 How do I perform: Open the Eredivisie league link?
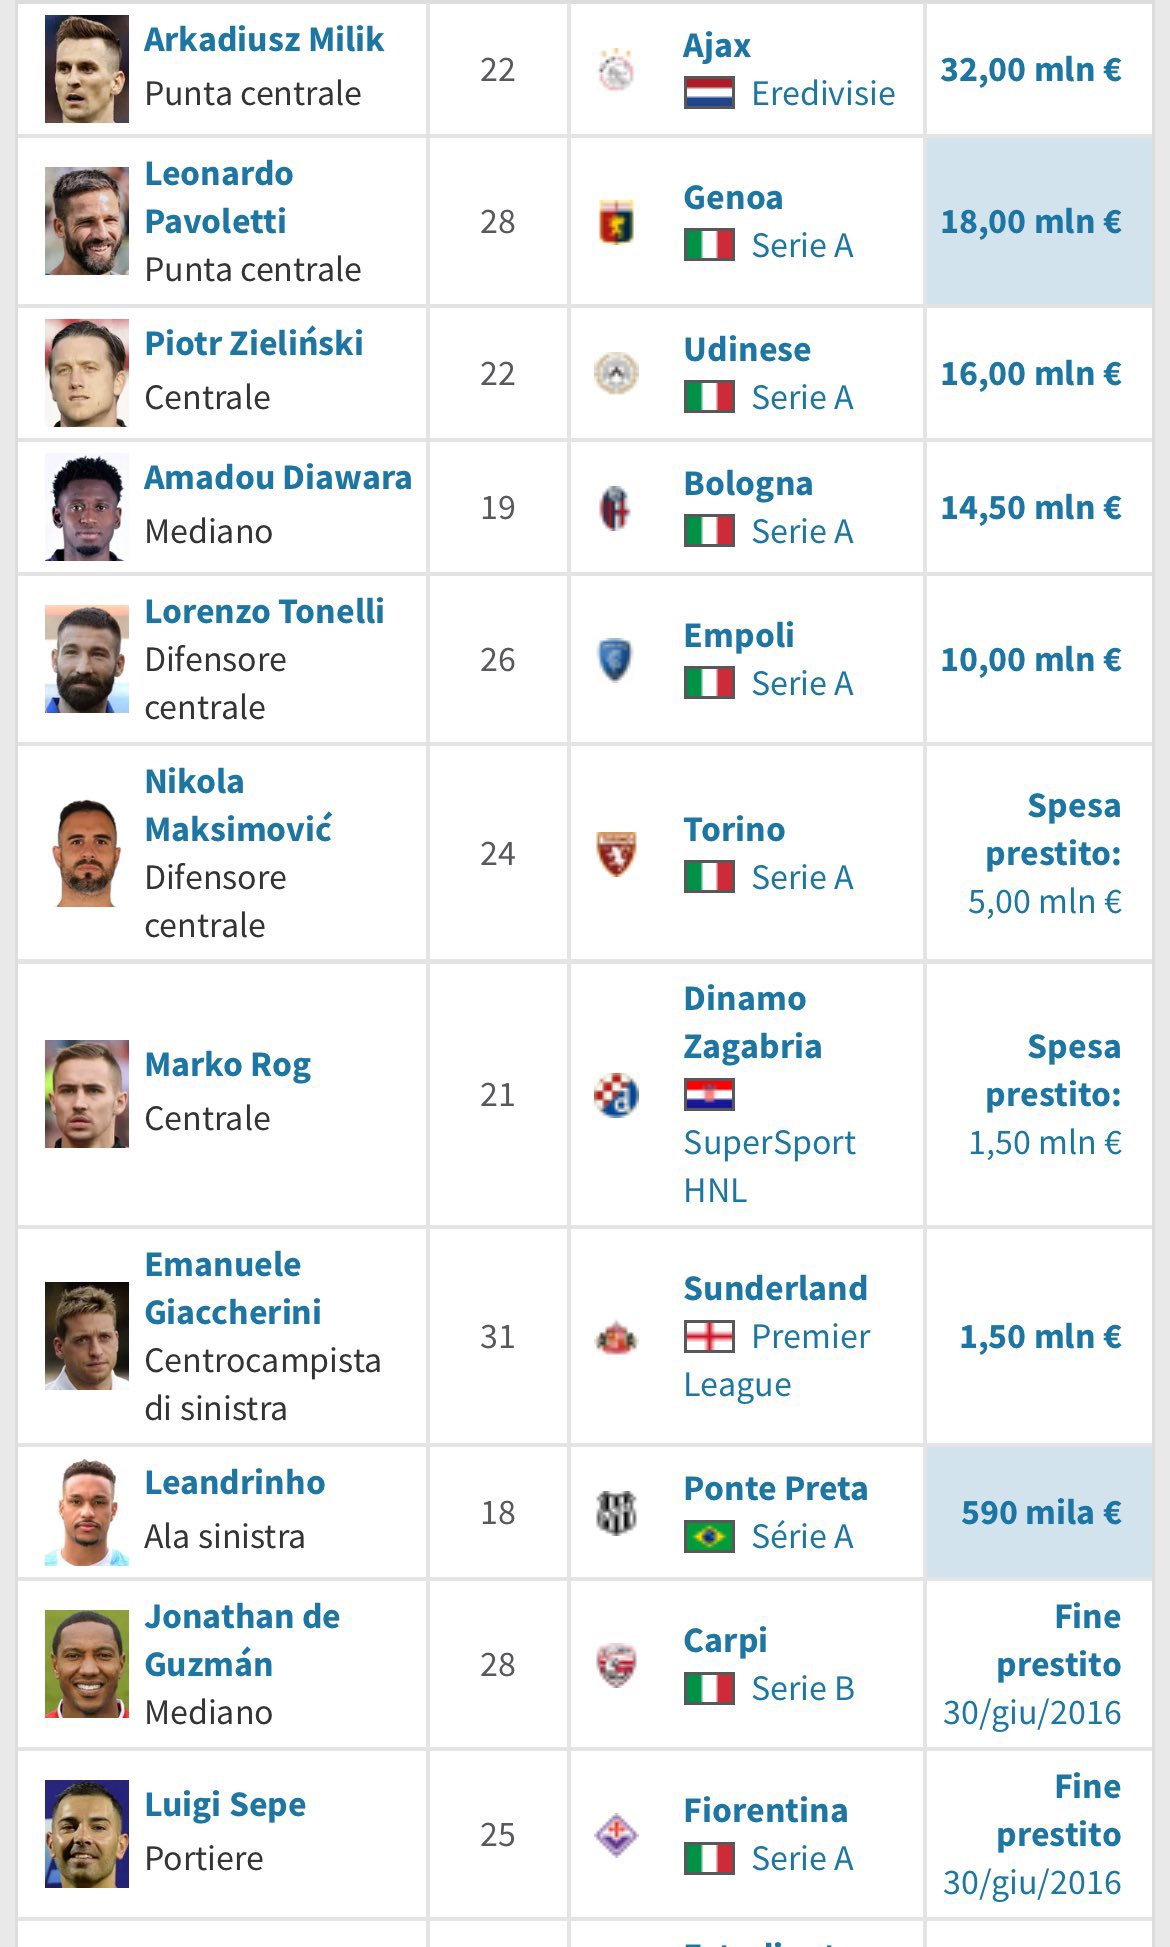823,94
